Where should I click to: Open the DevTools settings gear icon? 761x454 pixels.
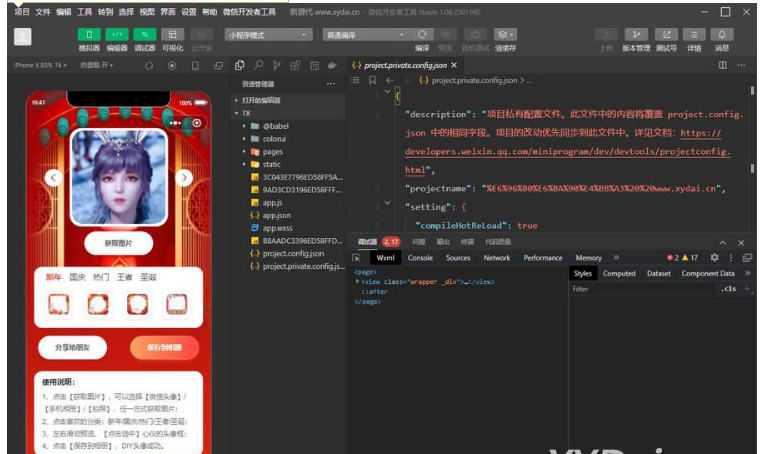[x=713, y=258]
